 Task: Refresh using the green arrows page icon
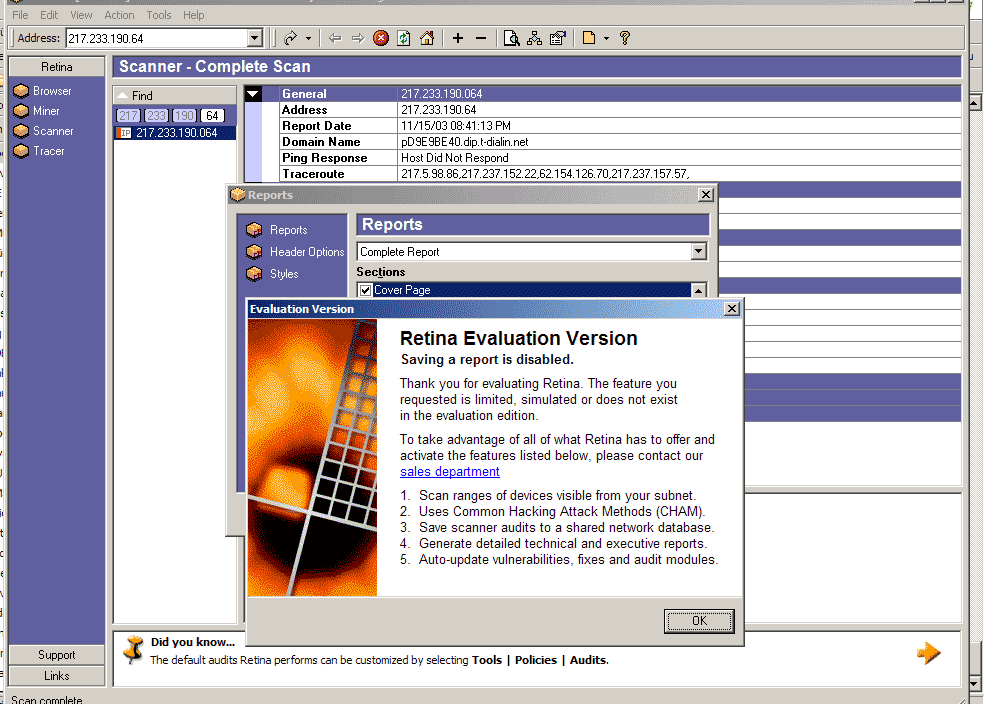pyautogui.click(x=404, y=38)
